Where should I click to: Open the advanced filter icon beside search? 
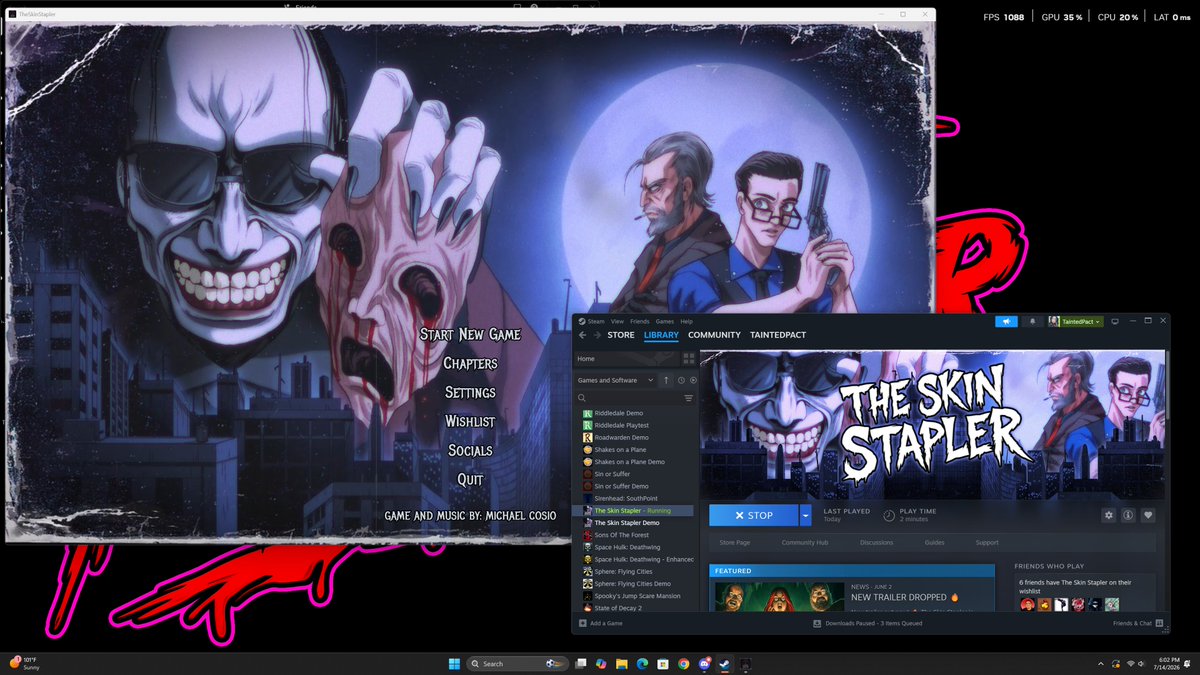689,398
